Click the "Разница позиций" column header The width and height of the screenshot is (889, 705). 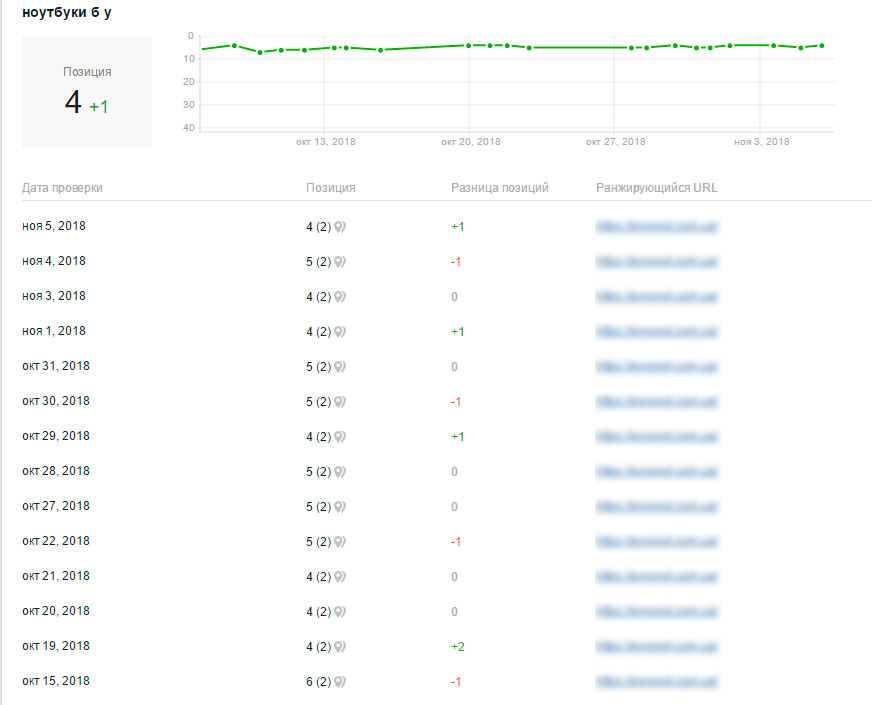[x=499, y=188]
